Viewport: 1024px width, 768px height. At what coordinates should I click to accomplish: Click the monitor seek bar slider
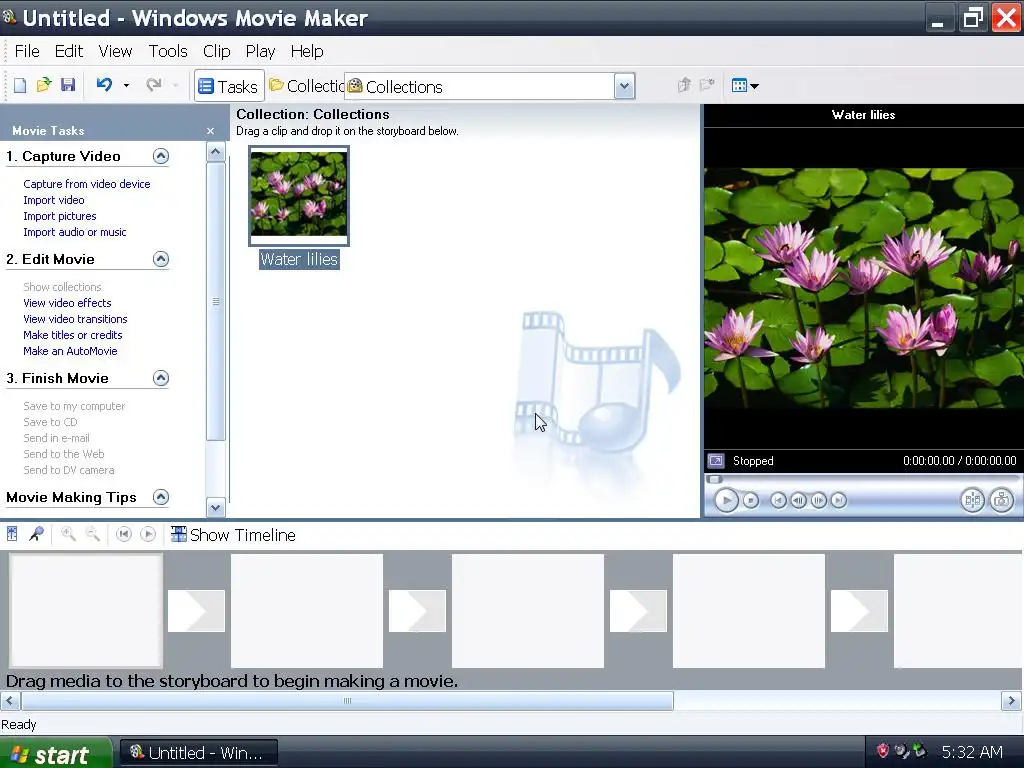point(715,479)
